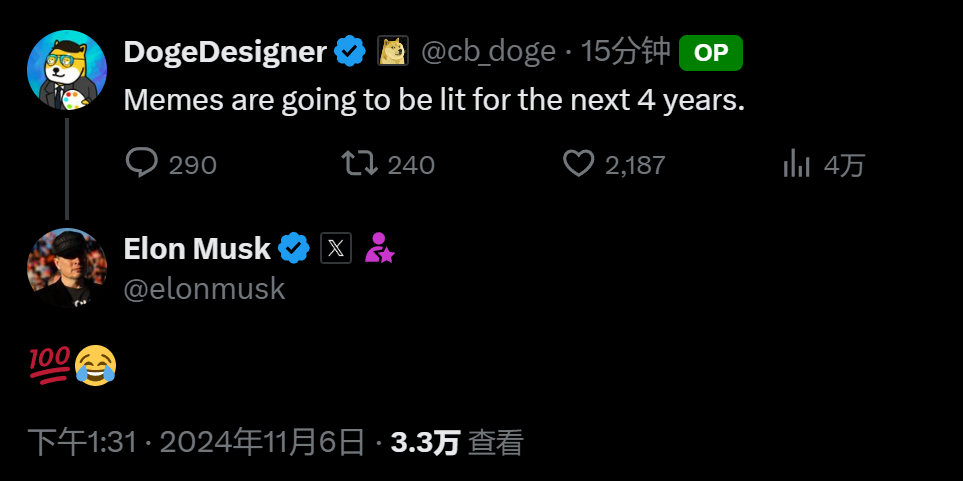This screenshot has height=481, width=963.
Task: Open DogeDesigner's profile avatar
Action: [66, 70]
